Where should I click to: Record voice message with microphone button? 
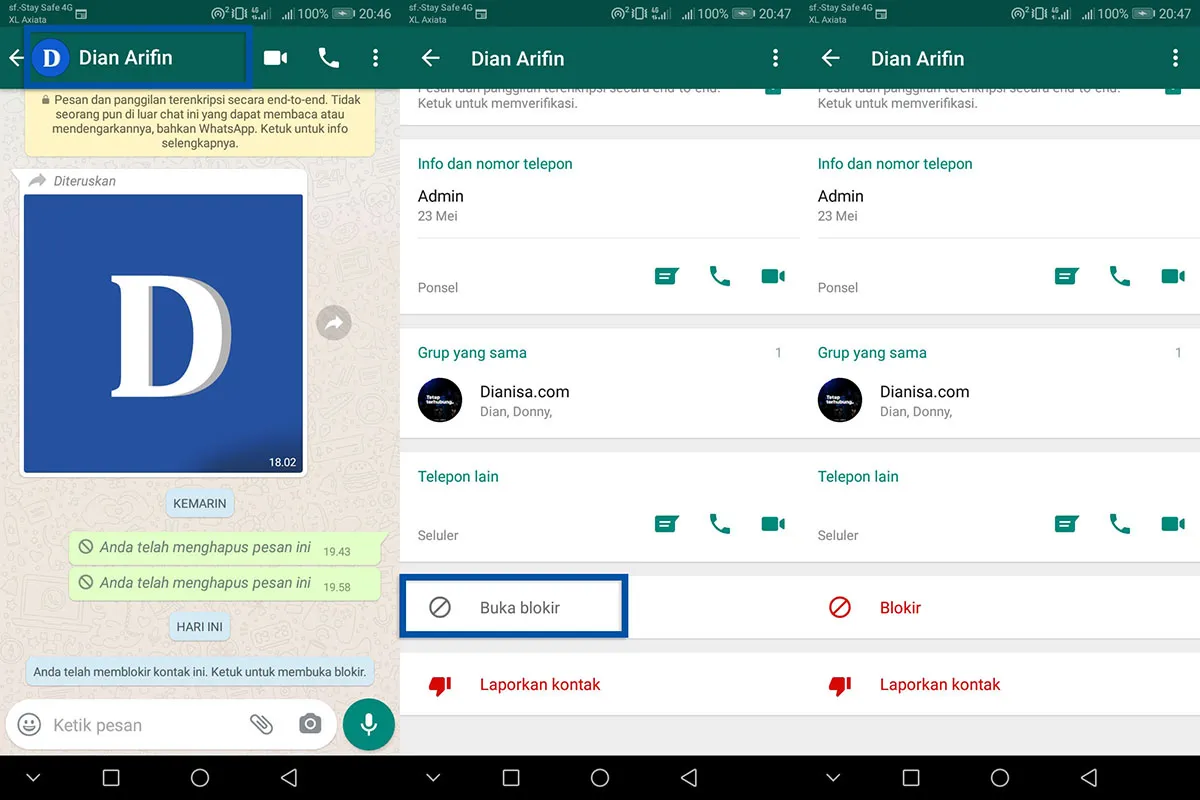point(368,724)
